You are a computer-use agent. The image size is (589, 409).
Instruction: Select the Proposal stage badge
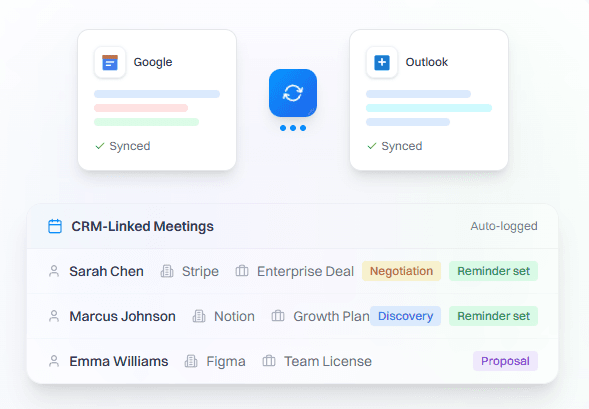[x=505, y=361]
